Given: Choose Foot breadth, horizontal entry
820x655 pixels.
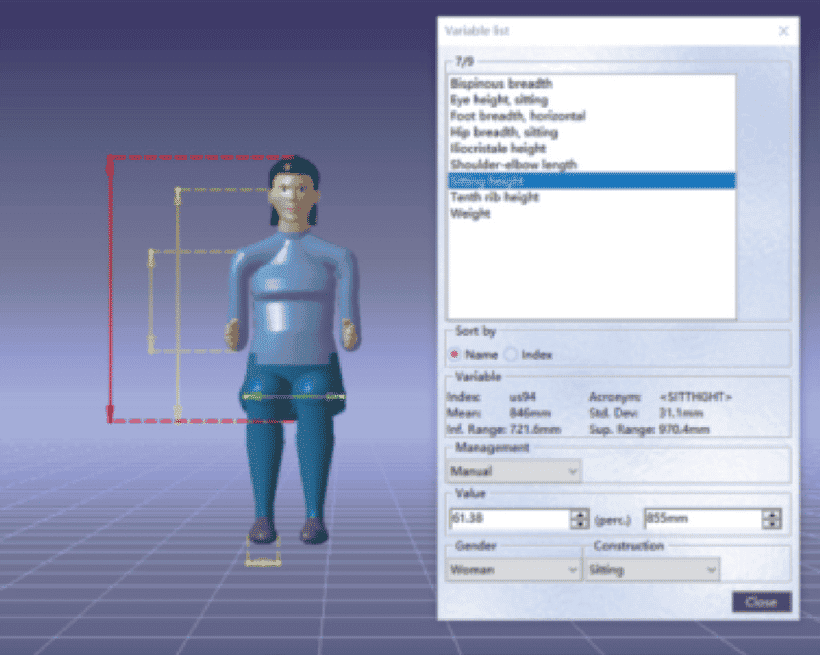Looking at the screenshot, I should [518, 116].
